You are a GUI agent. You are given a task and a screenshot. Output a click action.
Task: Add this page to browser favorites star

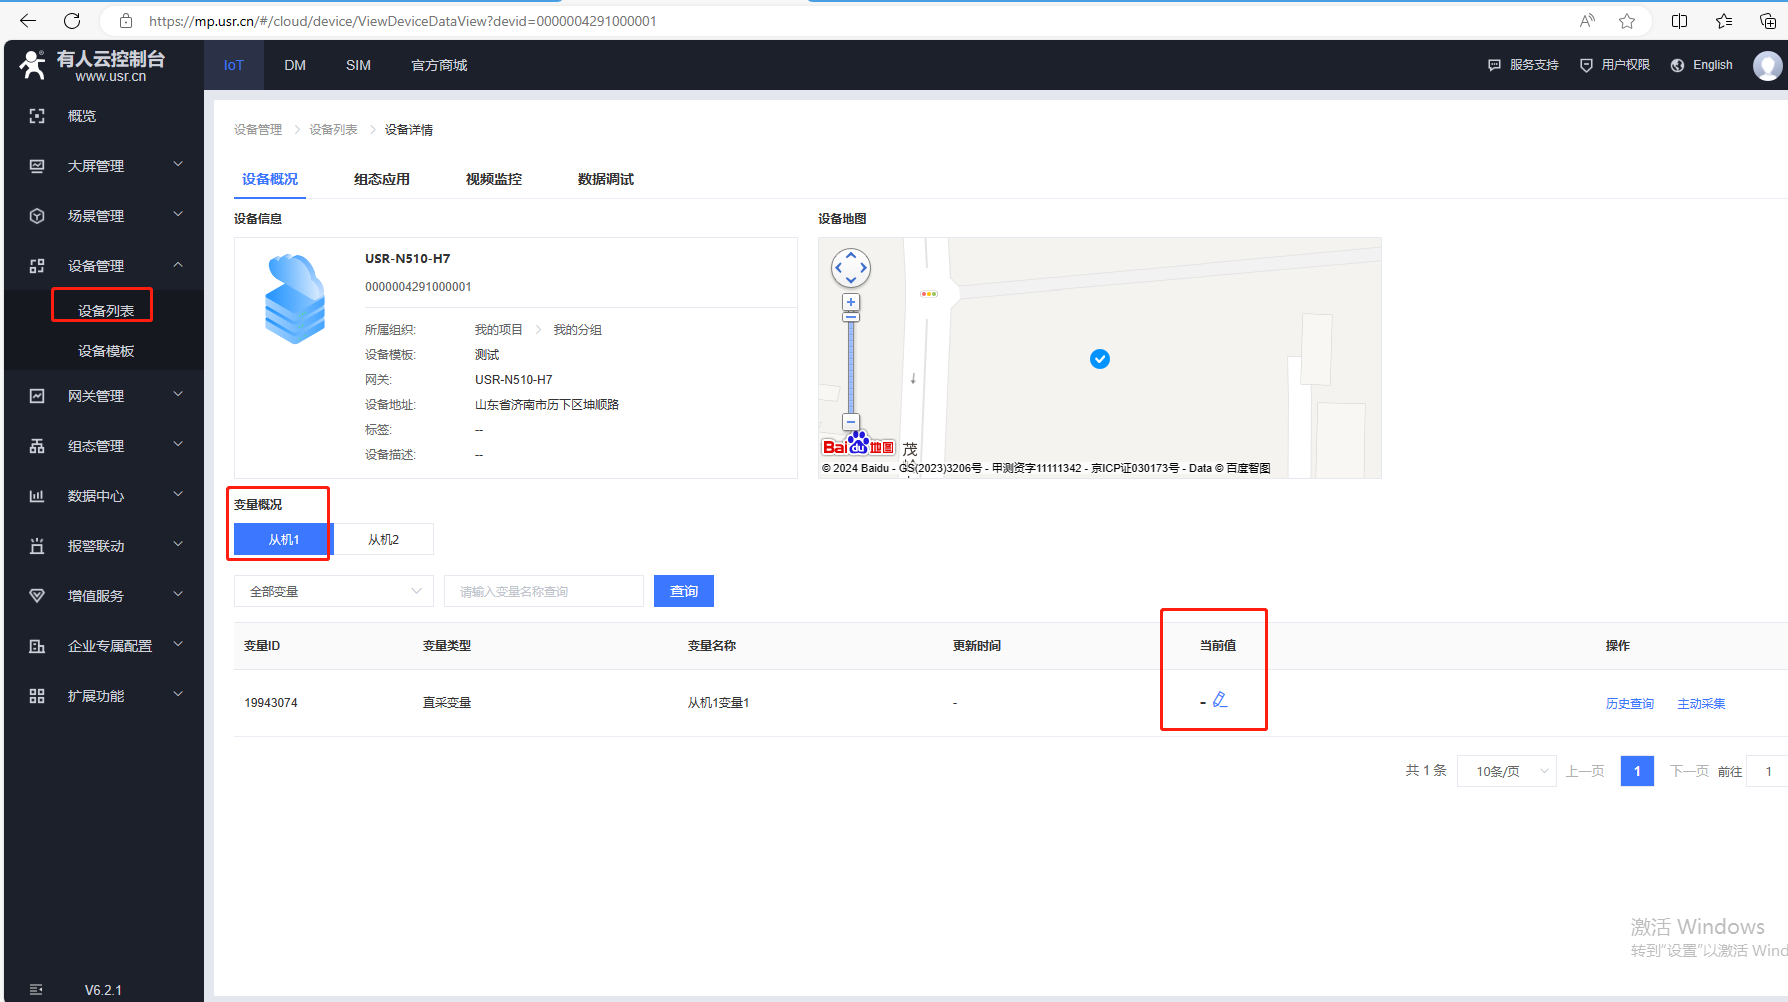pyautogui.click(x=1627, y=21)
